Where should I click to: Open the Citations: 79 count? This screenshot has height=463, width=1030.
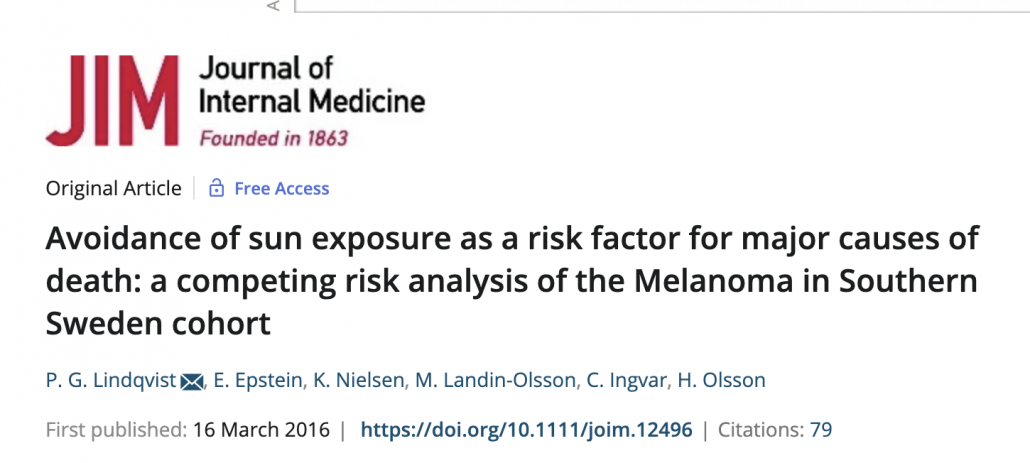coord(773,431)
